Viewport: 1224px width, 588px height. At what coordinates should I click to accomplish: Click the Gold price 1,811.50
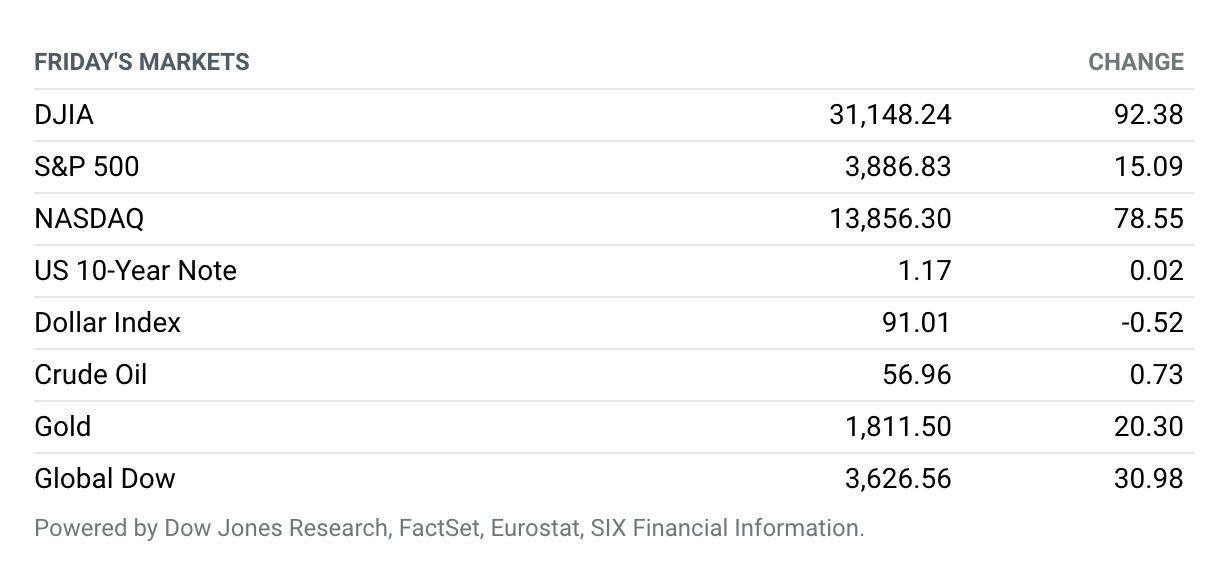pos(898,427)
